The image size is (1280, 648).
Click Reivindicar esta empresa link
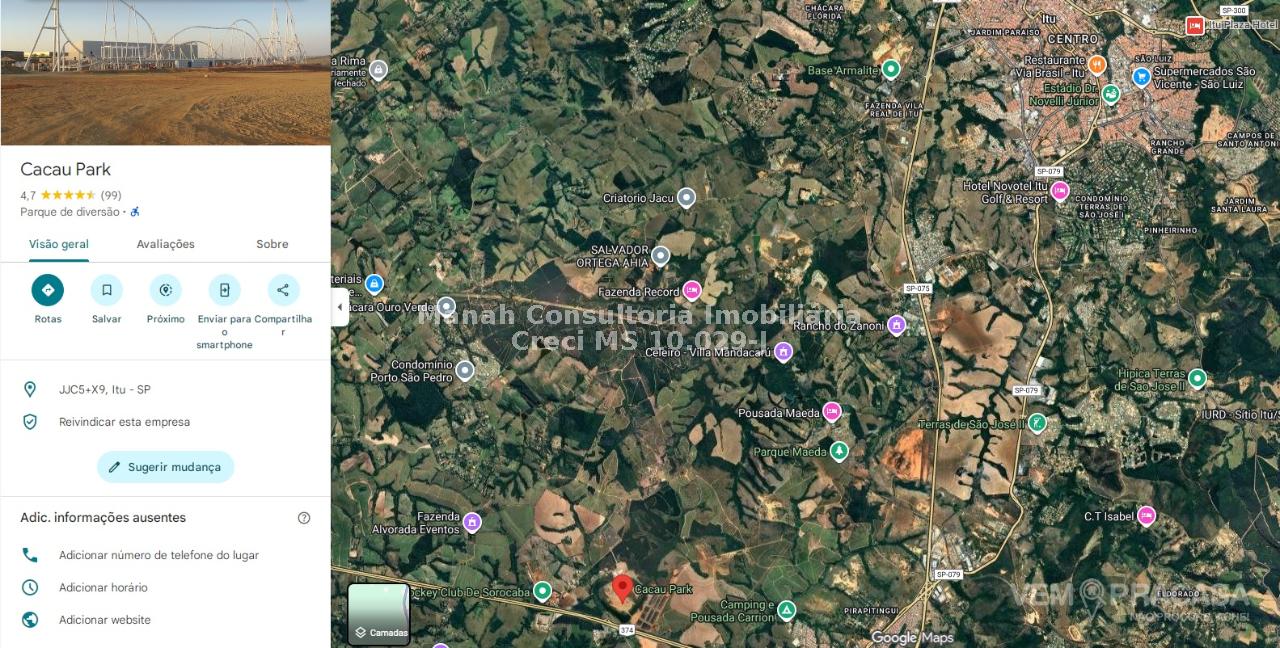click(125, 422)
